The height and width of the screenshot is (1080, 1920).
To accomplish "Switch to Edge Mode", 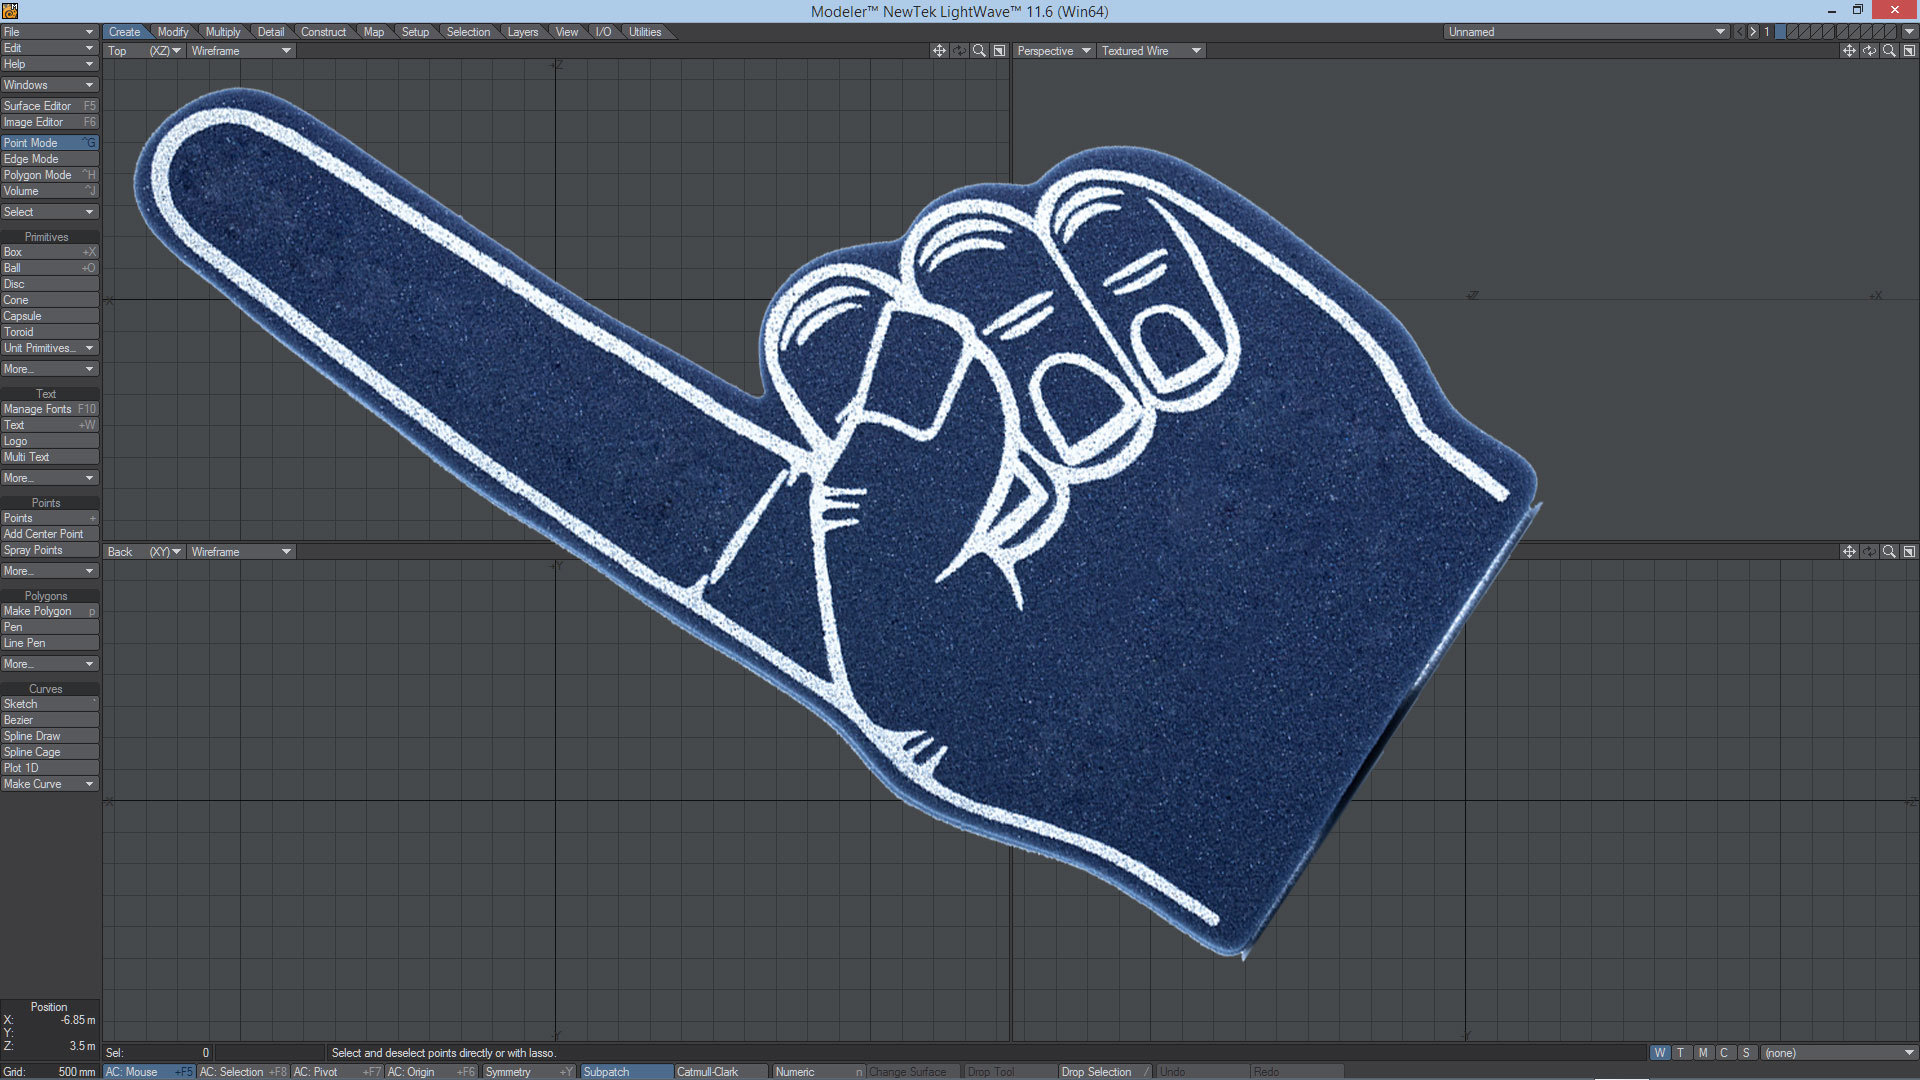I will [x=49, y=159].
